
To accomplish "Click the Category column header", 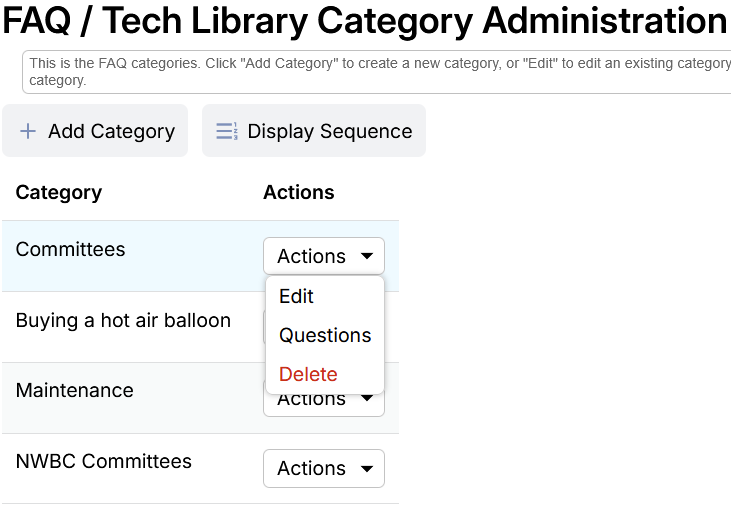I will pos(59,193).
